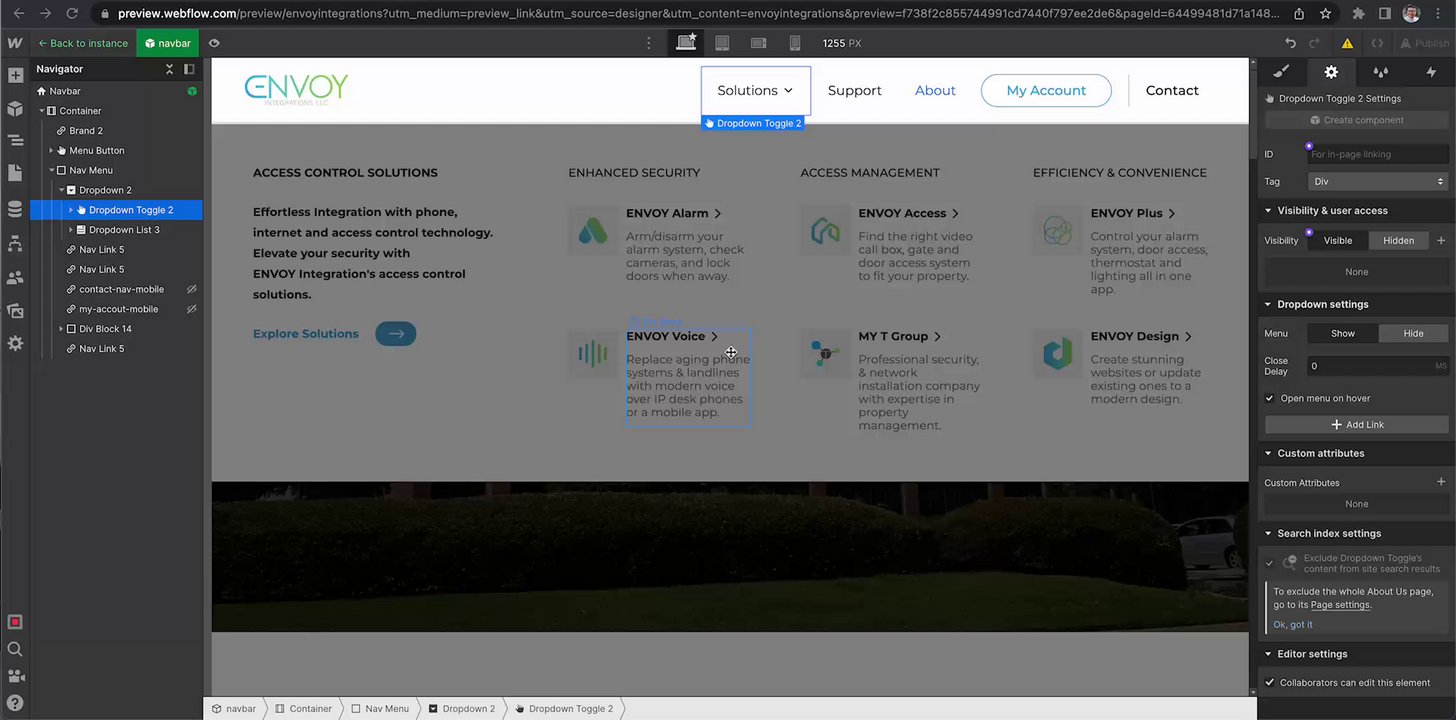Expand the Div Block 14 node
This screenshot has width=1456, height=720.
61,329
